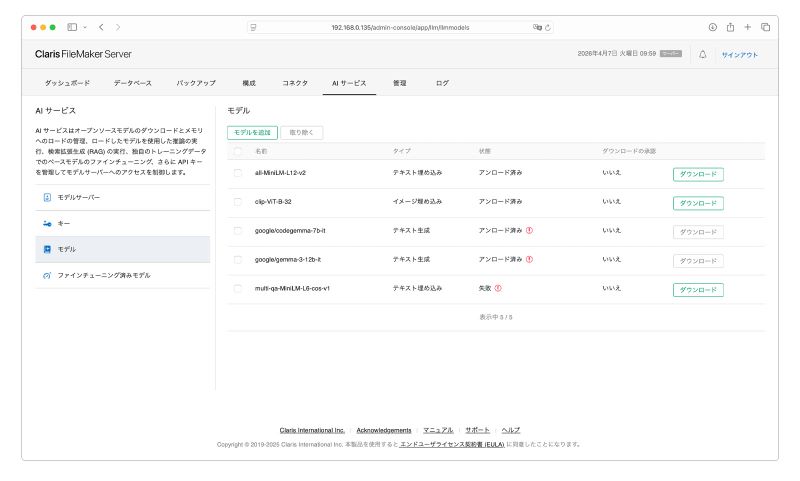Toggle the select-all checkbox in table header
This screenshot has width=800, height=481.
[238, 151]
